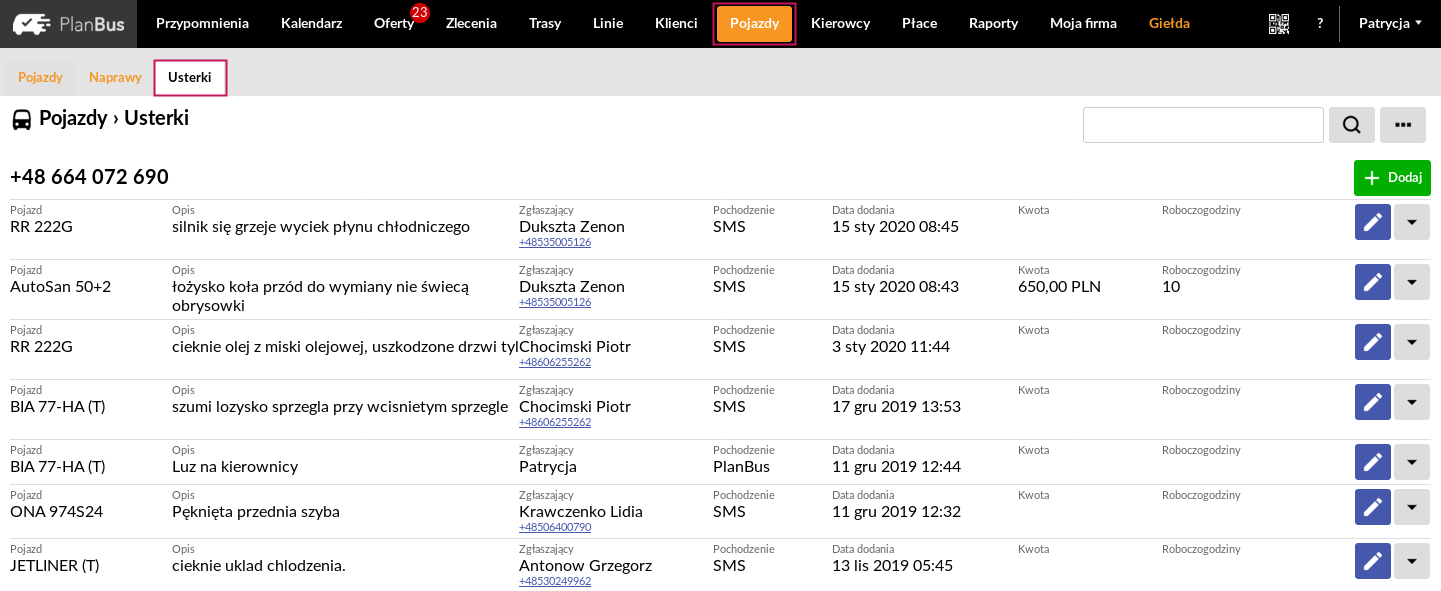
Task: Open the QR code icon
Action: pos(1279,24)
